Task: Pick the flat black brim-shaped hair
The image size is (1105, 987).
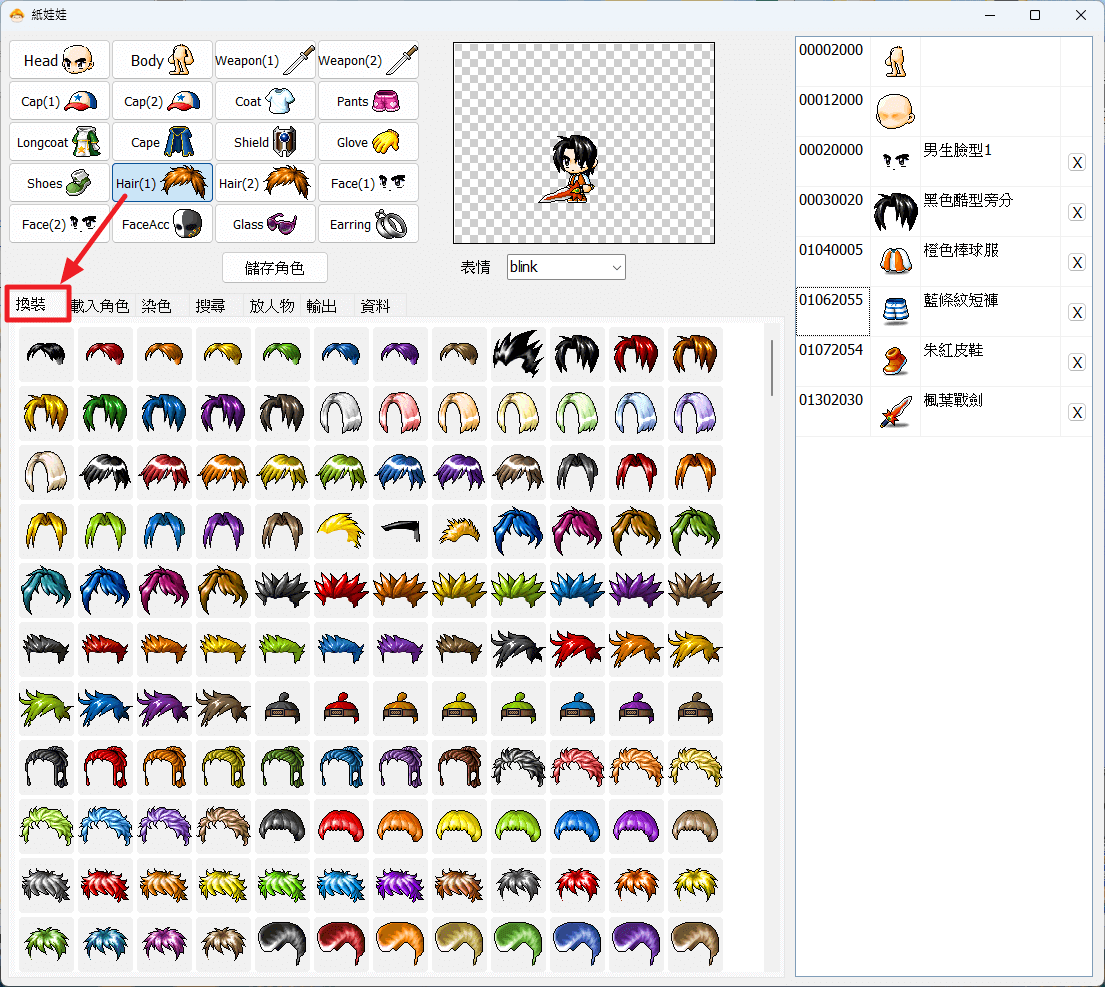Action: [400, 531]
